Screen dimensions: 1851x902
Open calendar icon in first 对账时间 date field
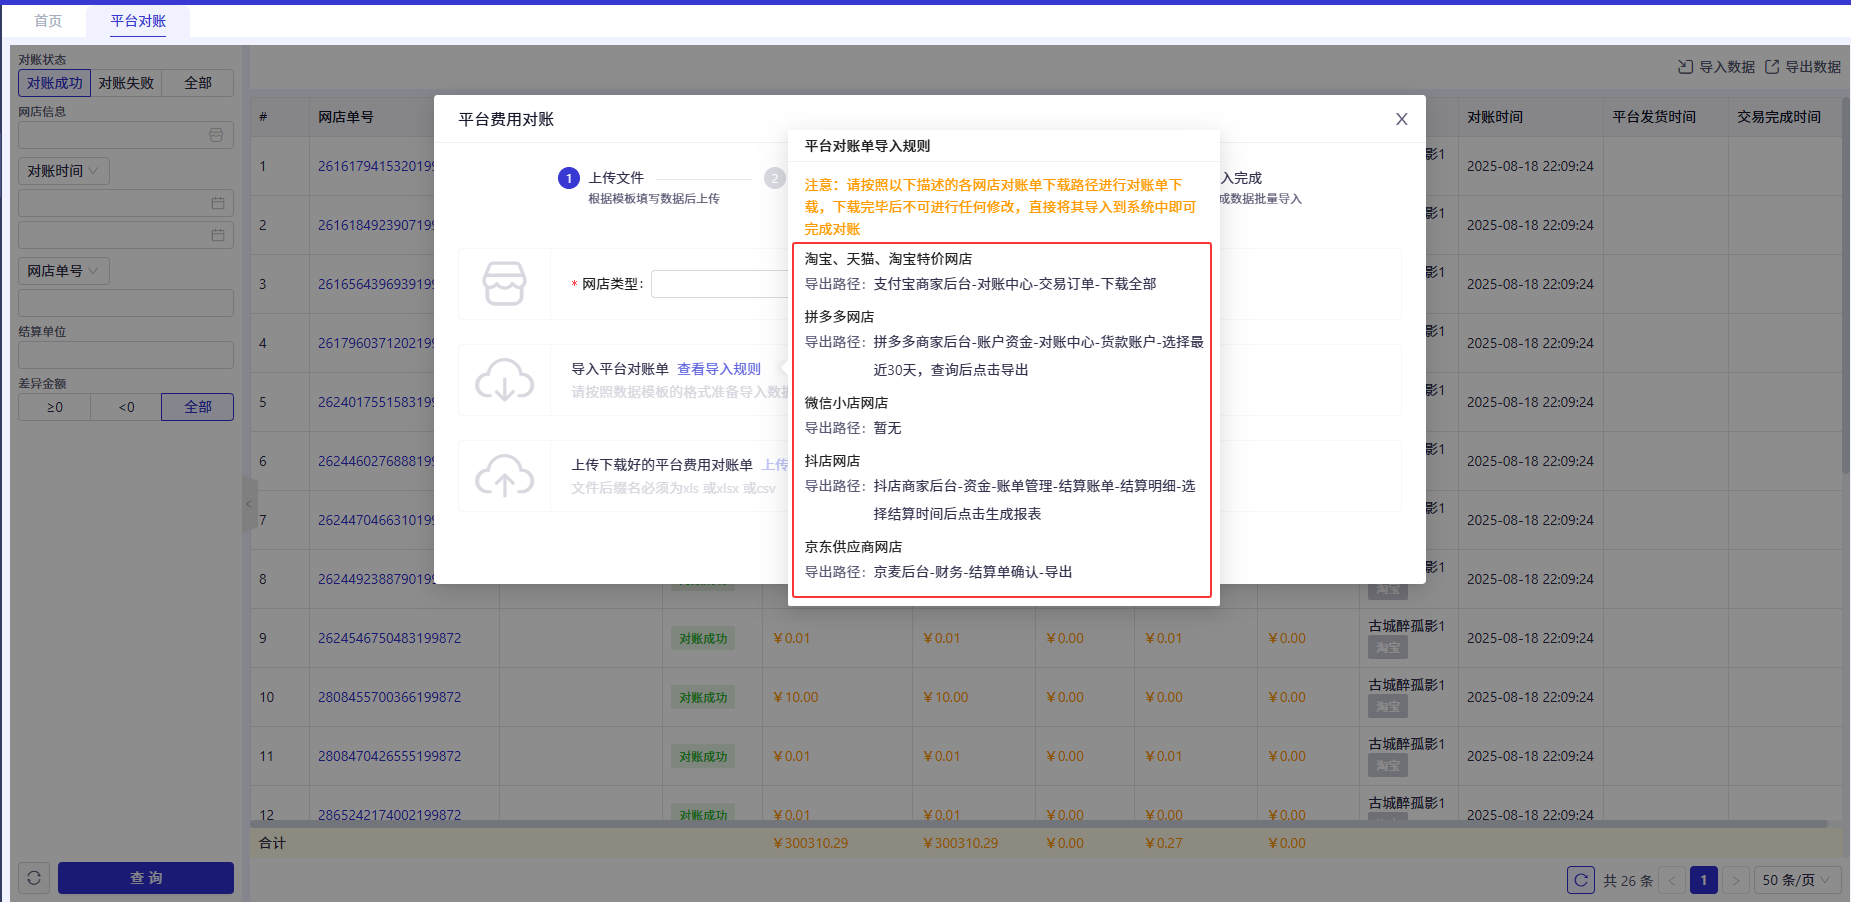tap(218, 203)
